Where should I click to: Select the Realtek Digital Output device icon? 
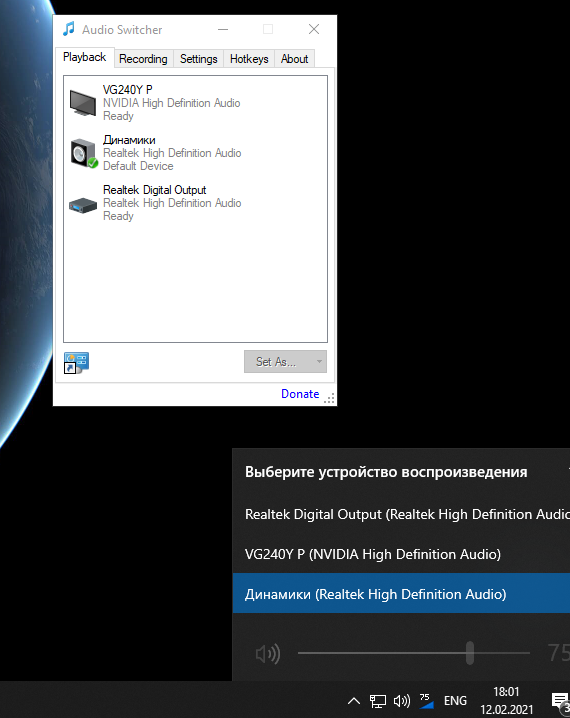click(83, 206)
